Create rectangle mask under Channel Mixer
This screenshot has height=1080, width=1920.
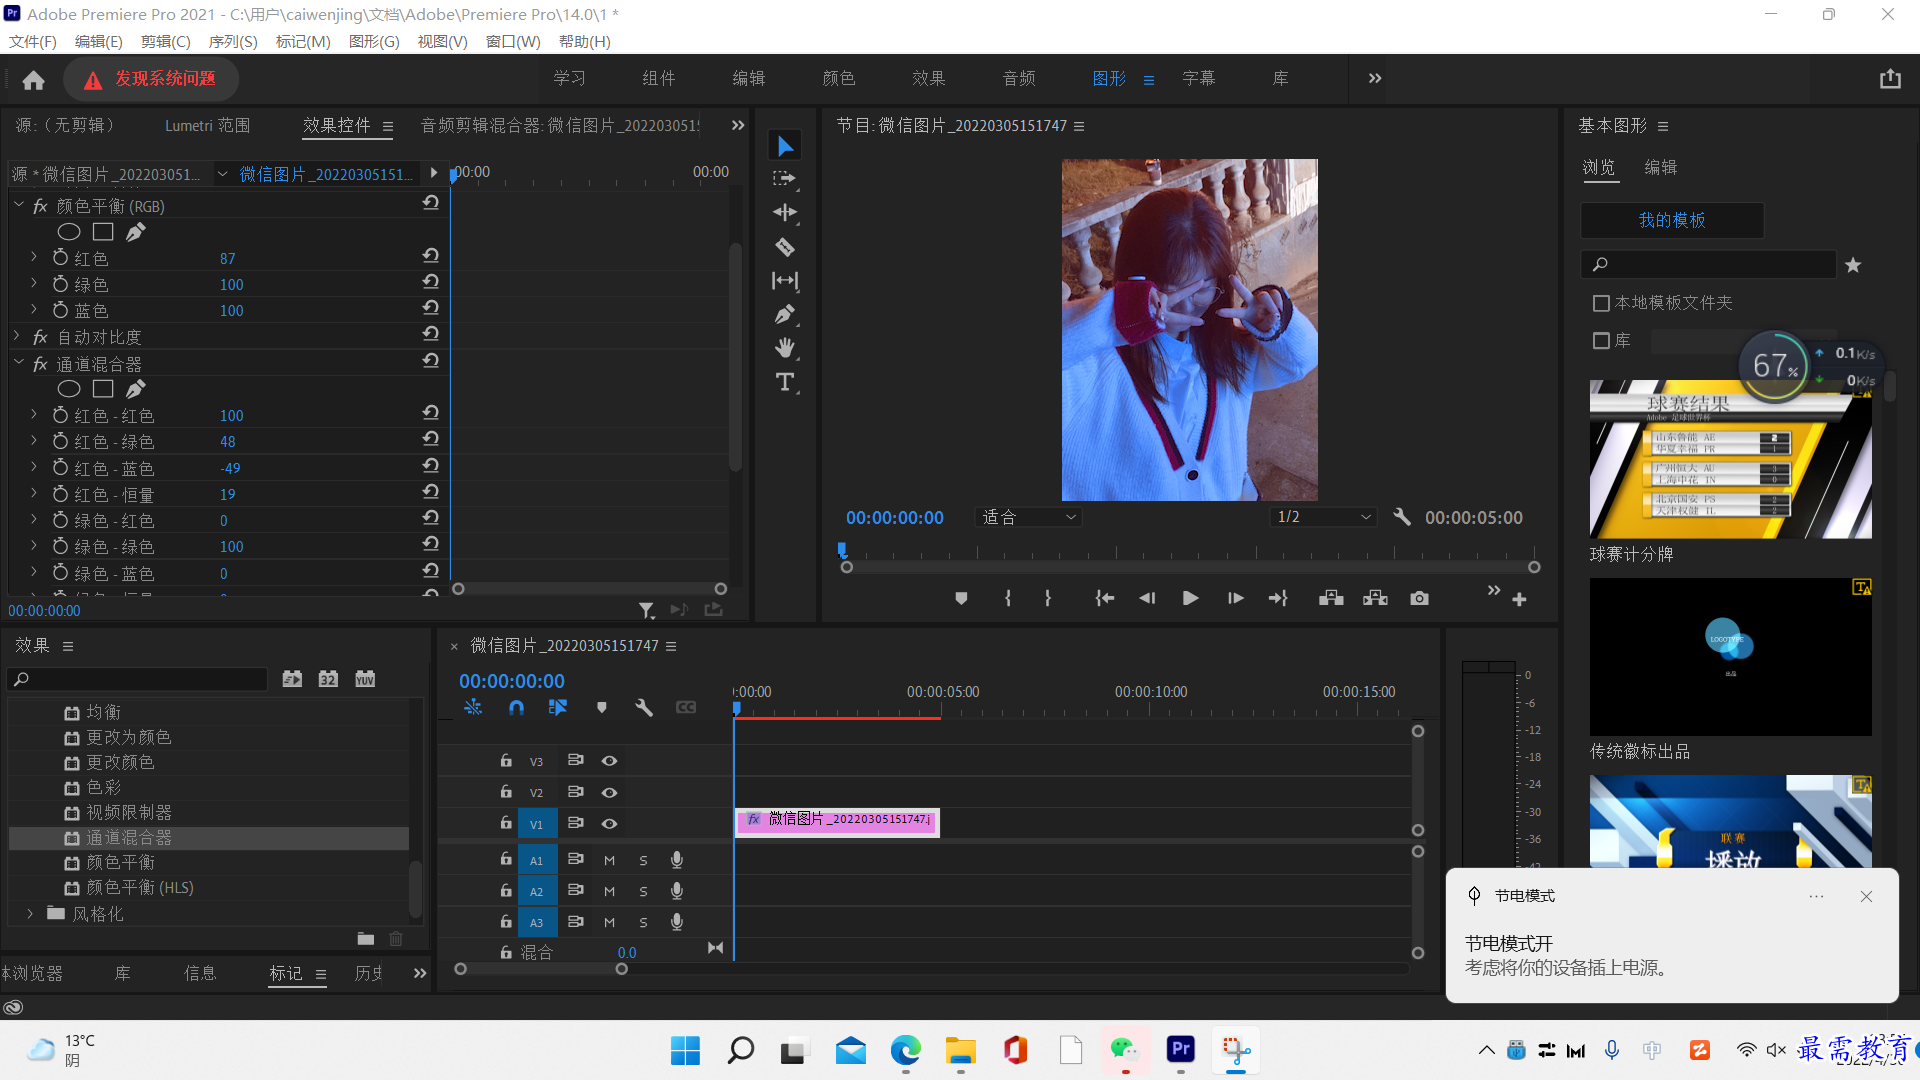coord(103,389)
